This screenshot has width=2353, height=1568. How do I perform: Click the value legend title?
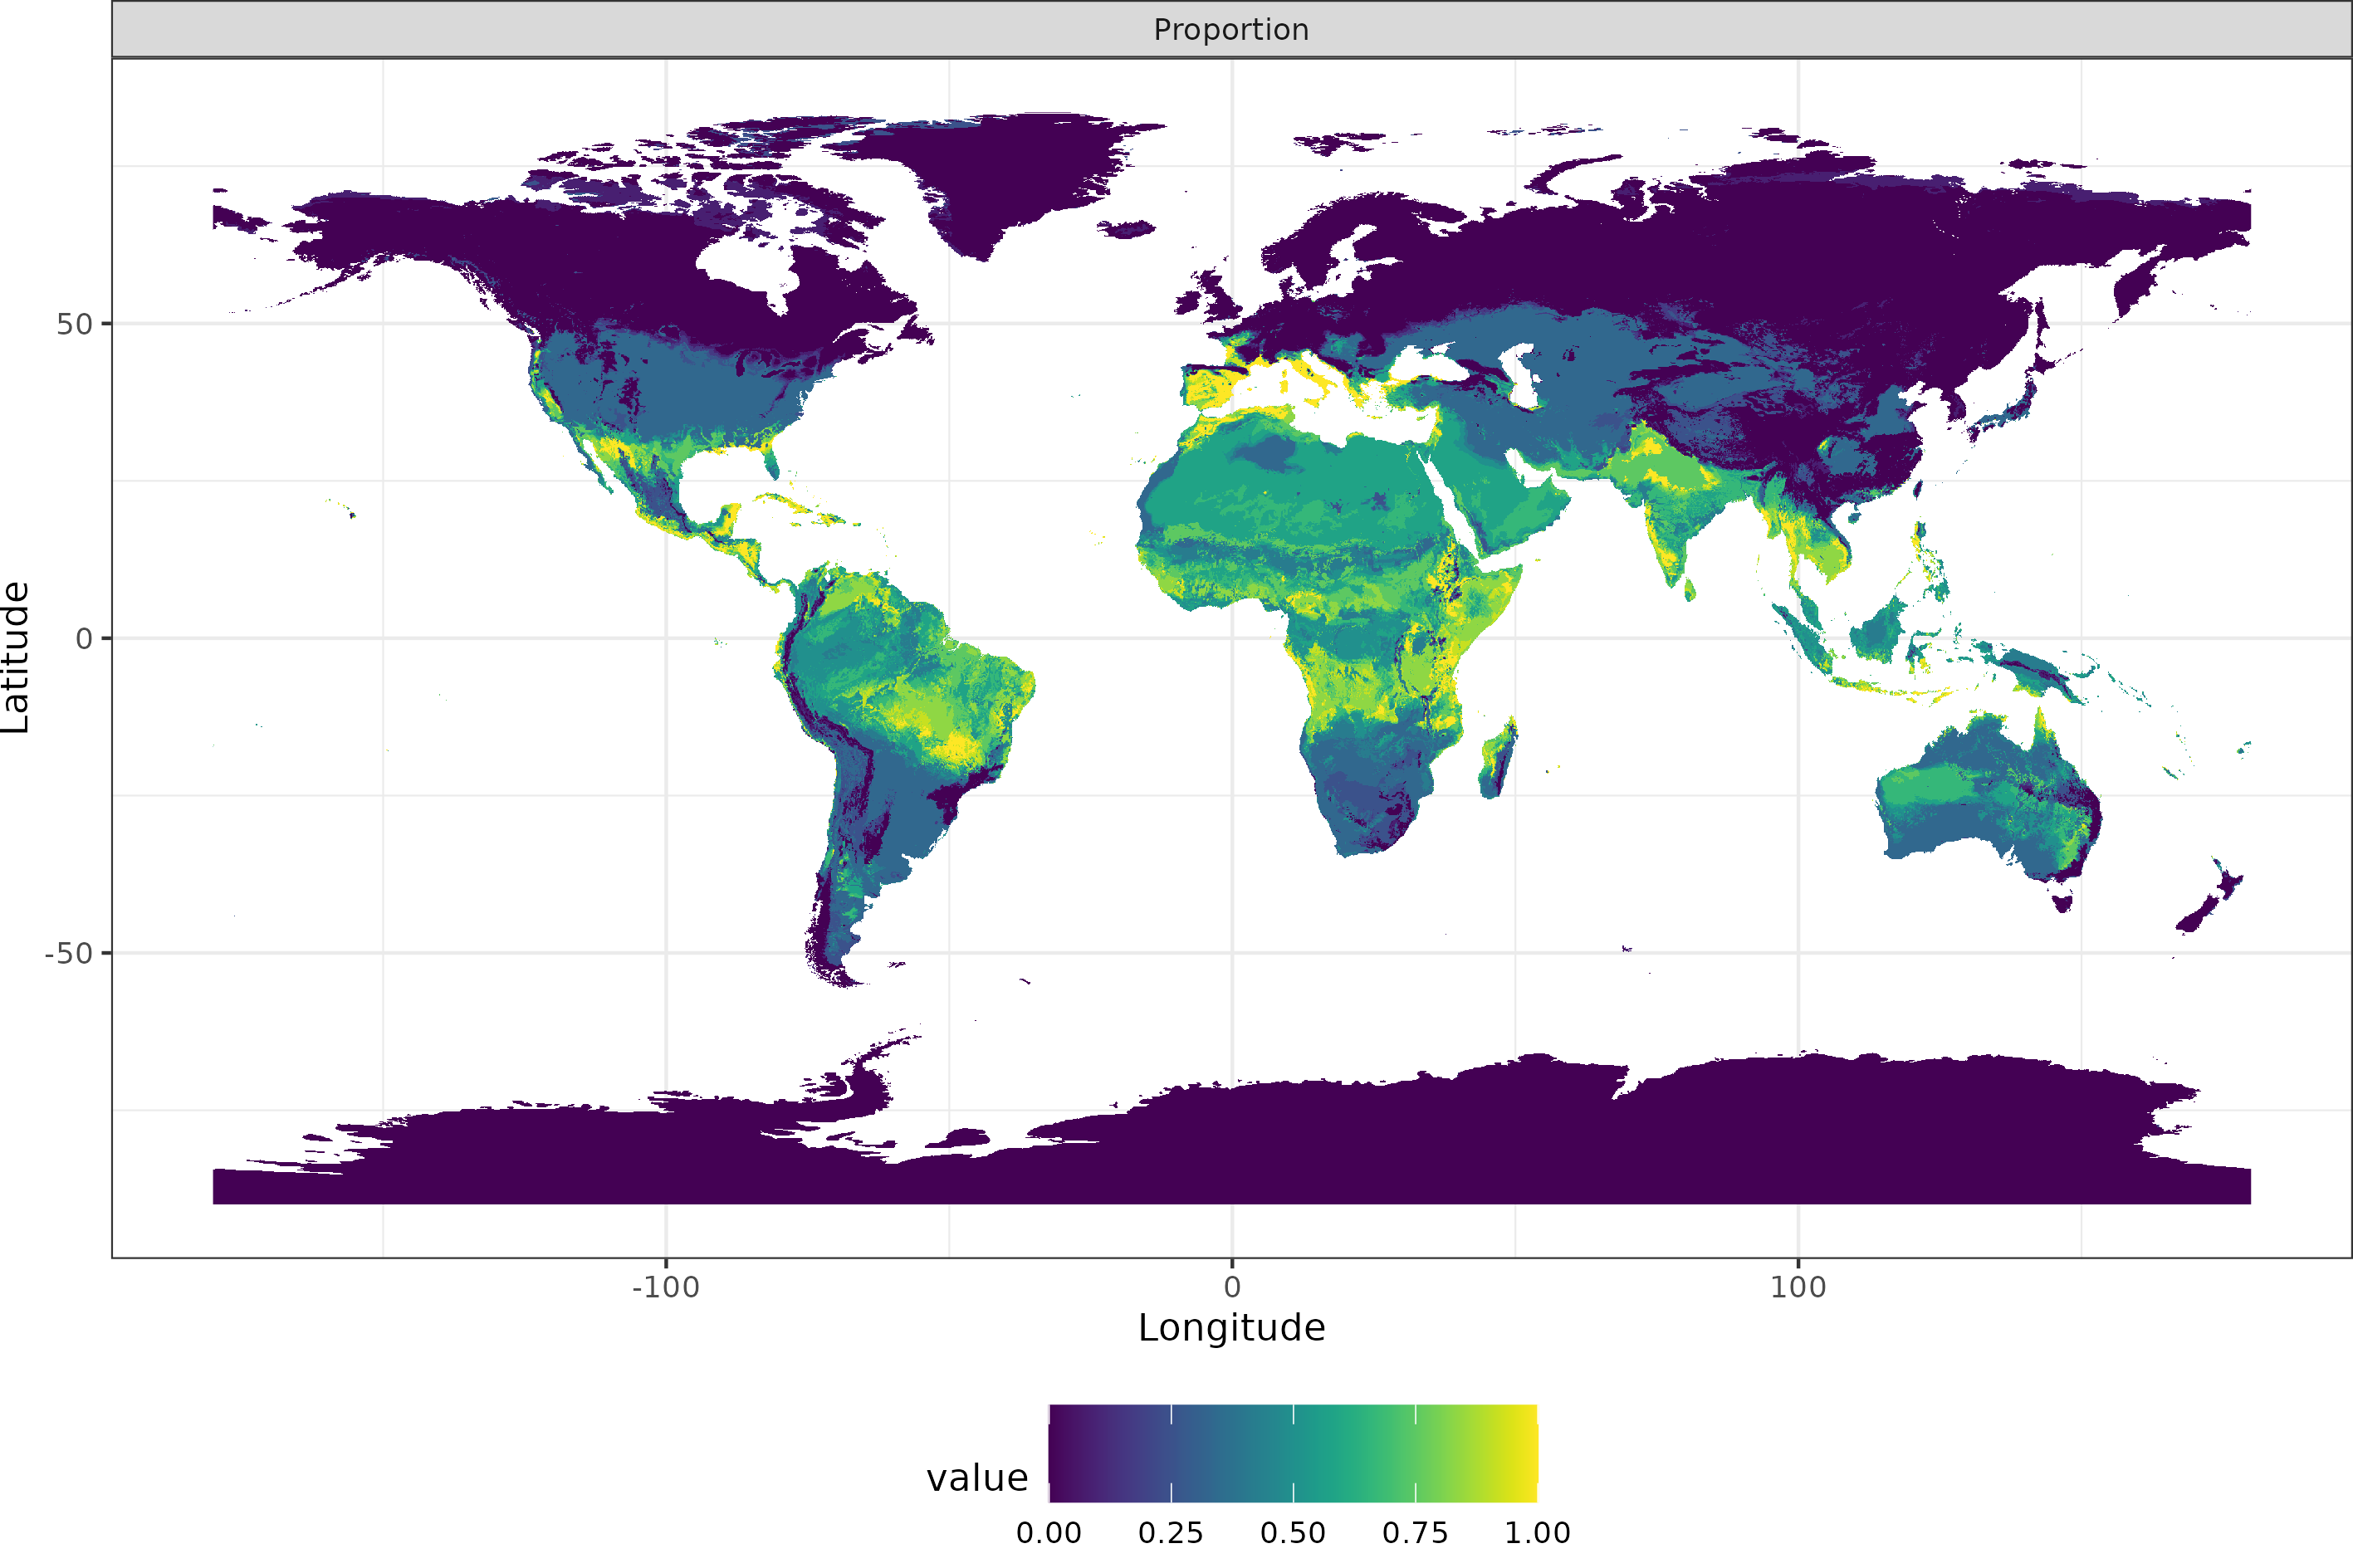click(x=976, y=1478)
